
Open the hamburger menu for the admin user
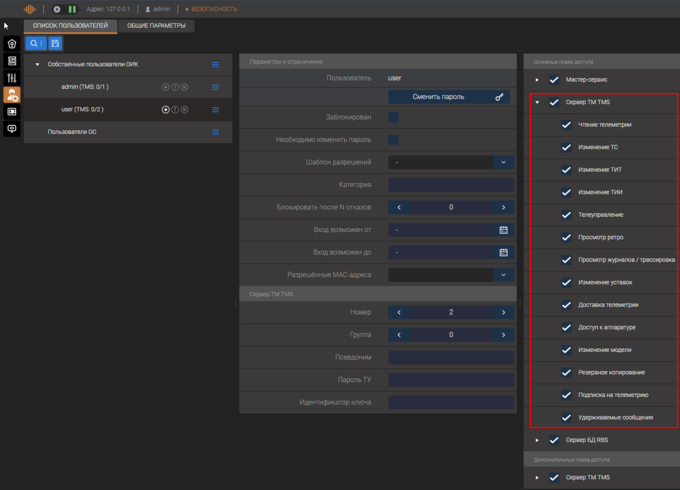coord(215,87)
